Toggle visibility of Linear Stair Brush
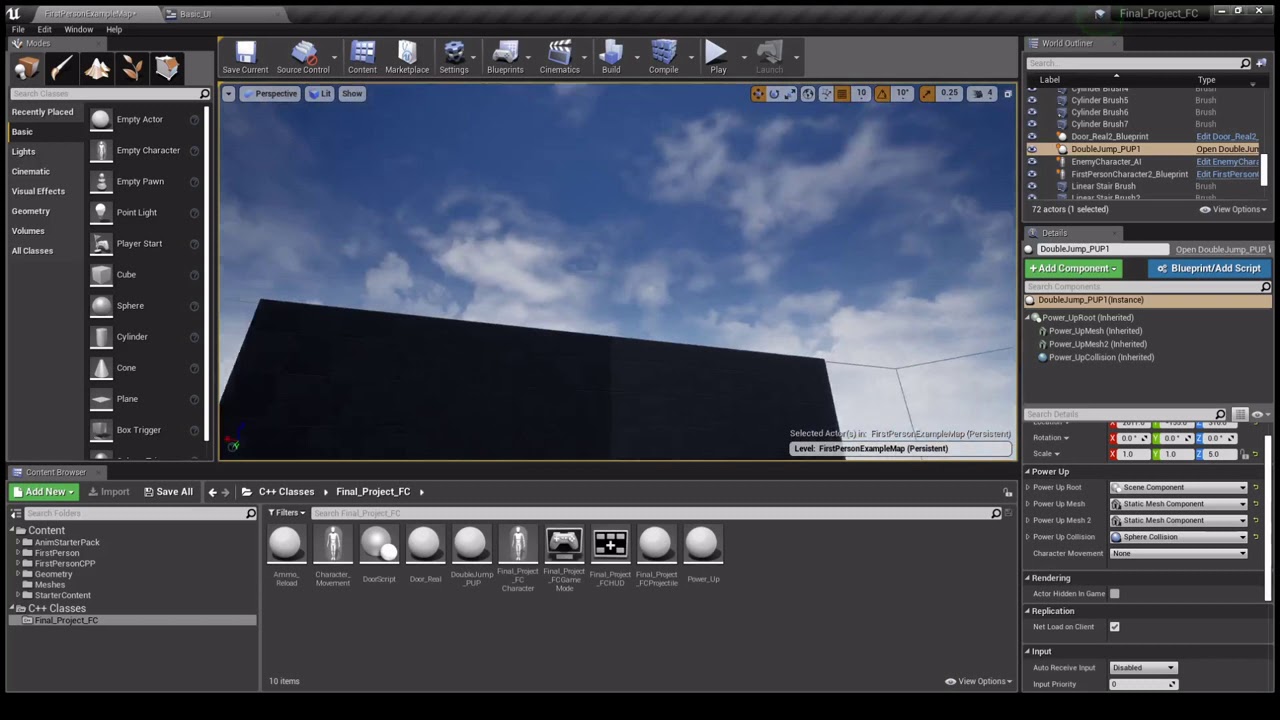 pos(1032,186)
